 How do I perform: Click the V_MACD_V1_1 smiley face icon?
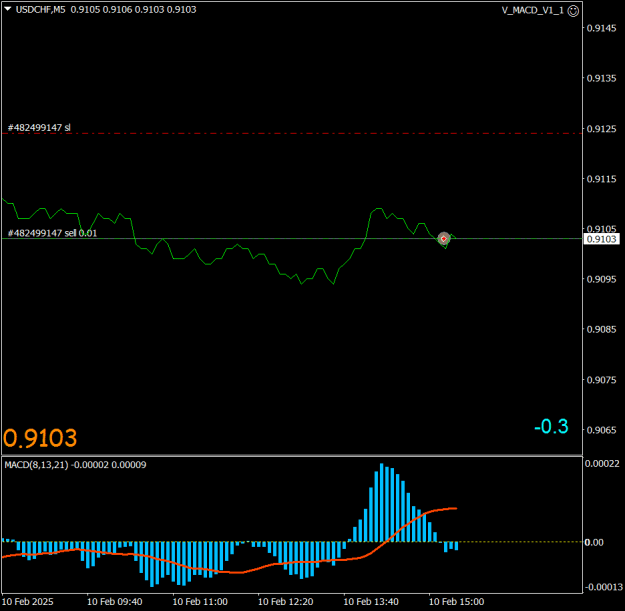(x=573, y=11)
